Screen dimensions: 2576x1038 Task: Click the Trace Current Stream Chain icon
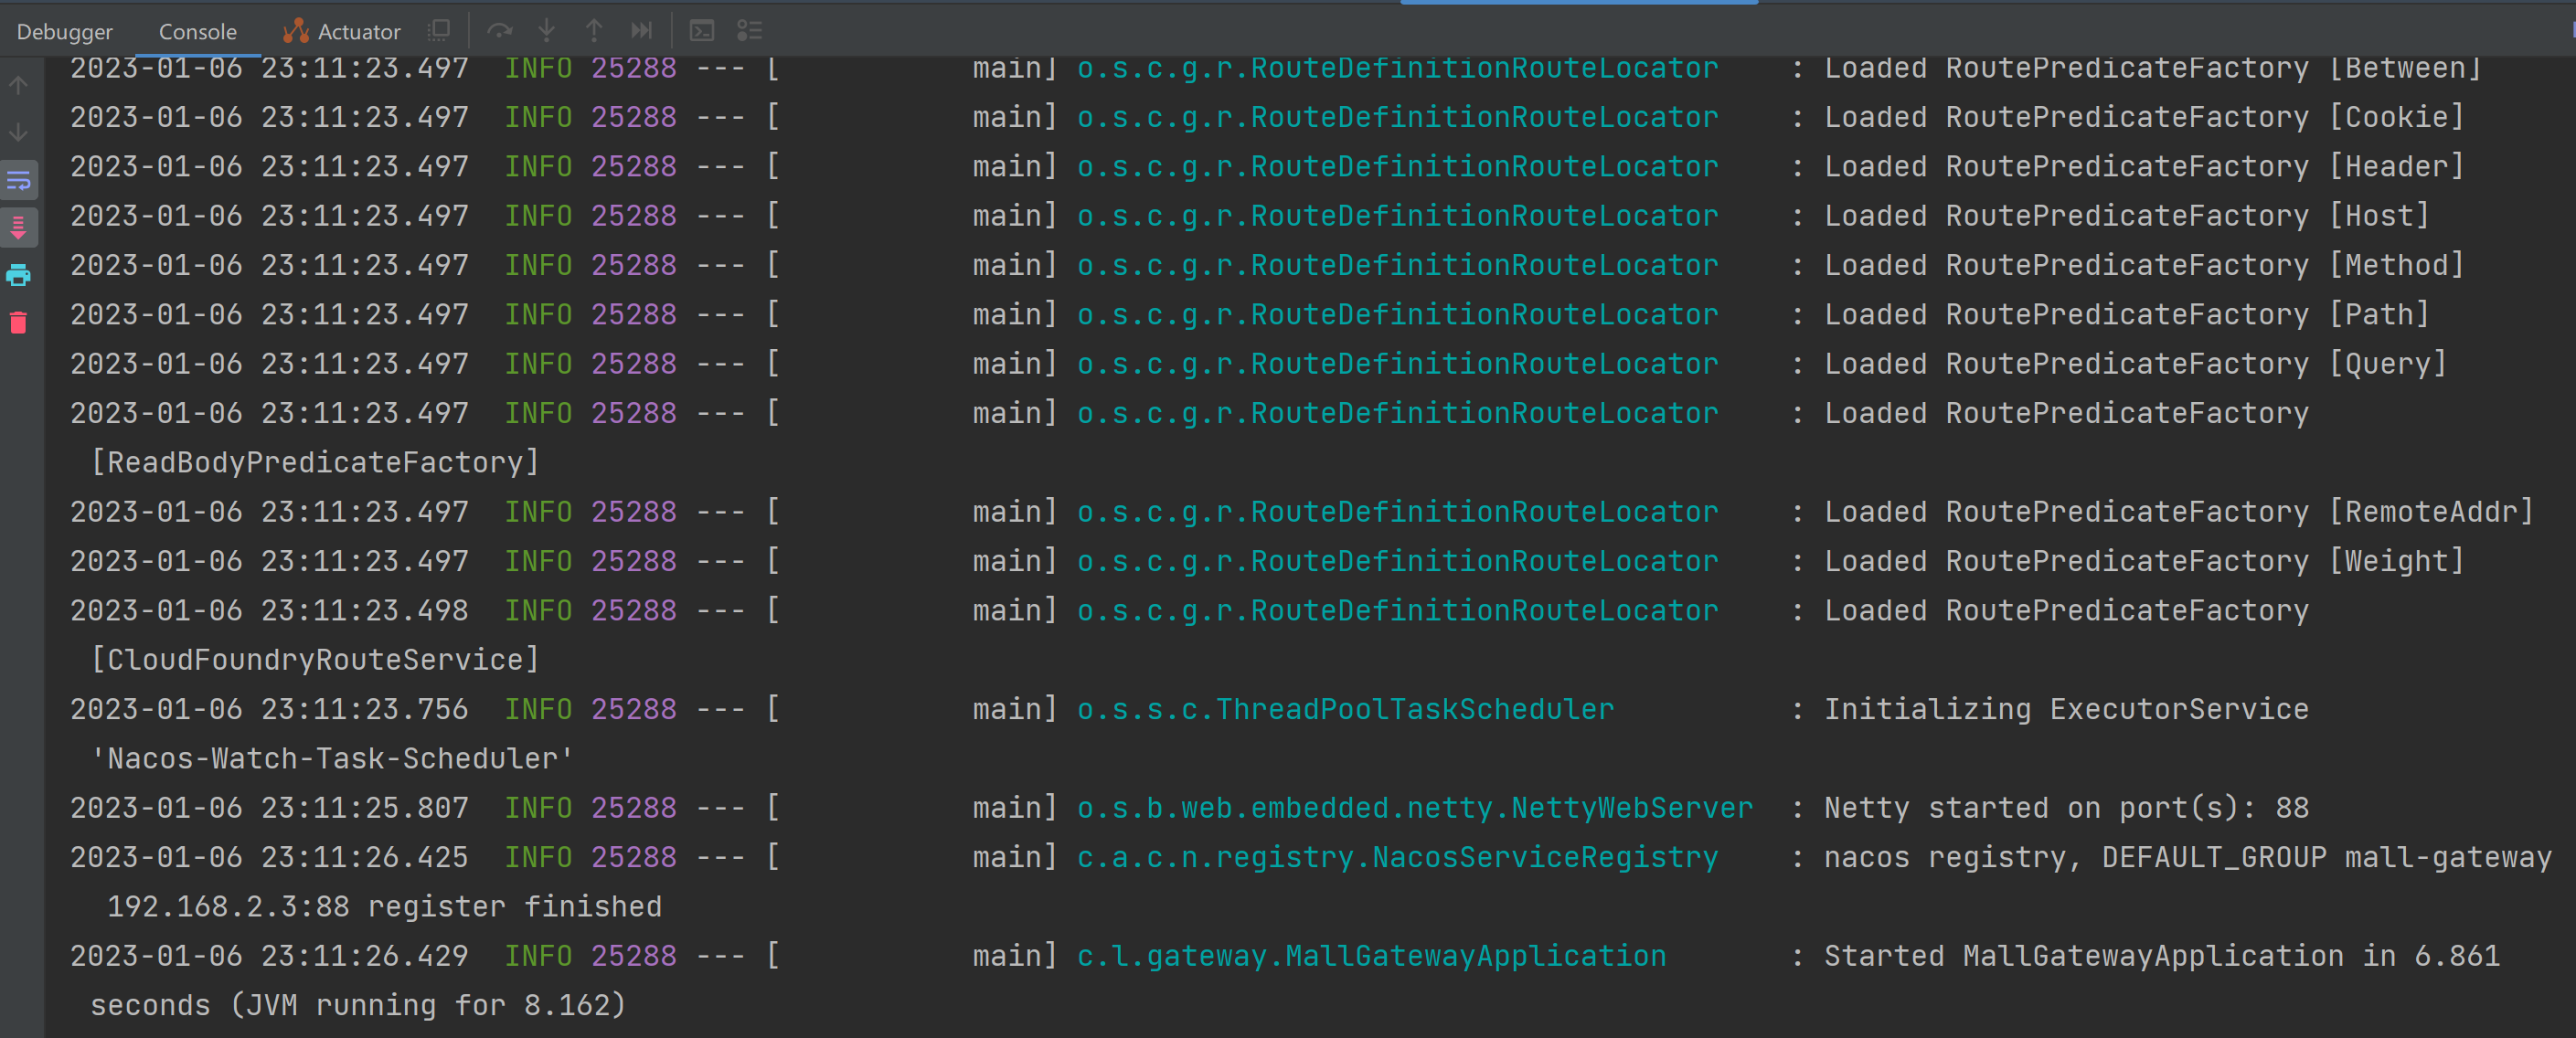click(749, 31)
